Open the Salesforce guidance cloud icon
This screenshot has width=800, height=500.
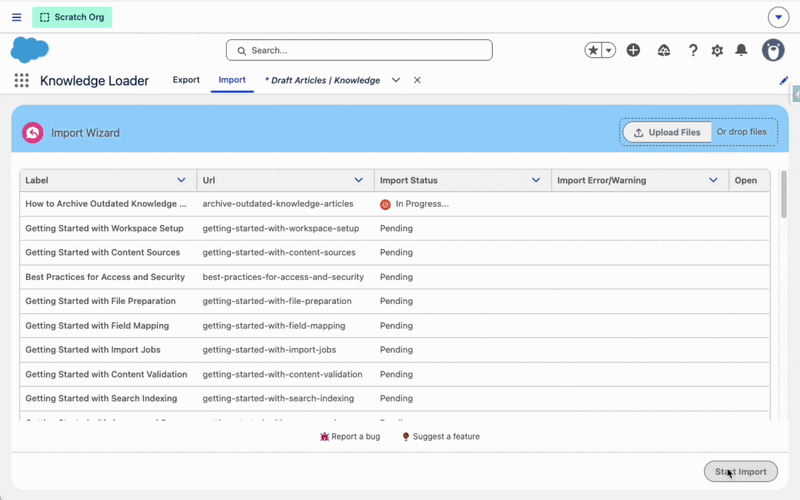pyautogui.click(x=664, y=50)
